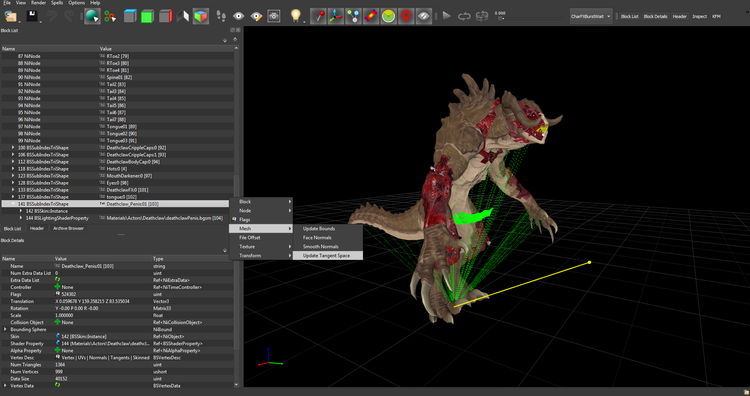Click Block List toolbar button
The height and width of the screenshot is (396, 750).
629,16
